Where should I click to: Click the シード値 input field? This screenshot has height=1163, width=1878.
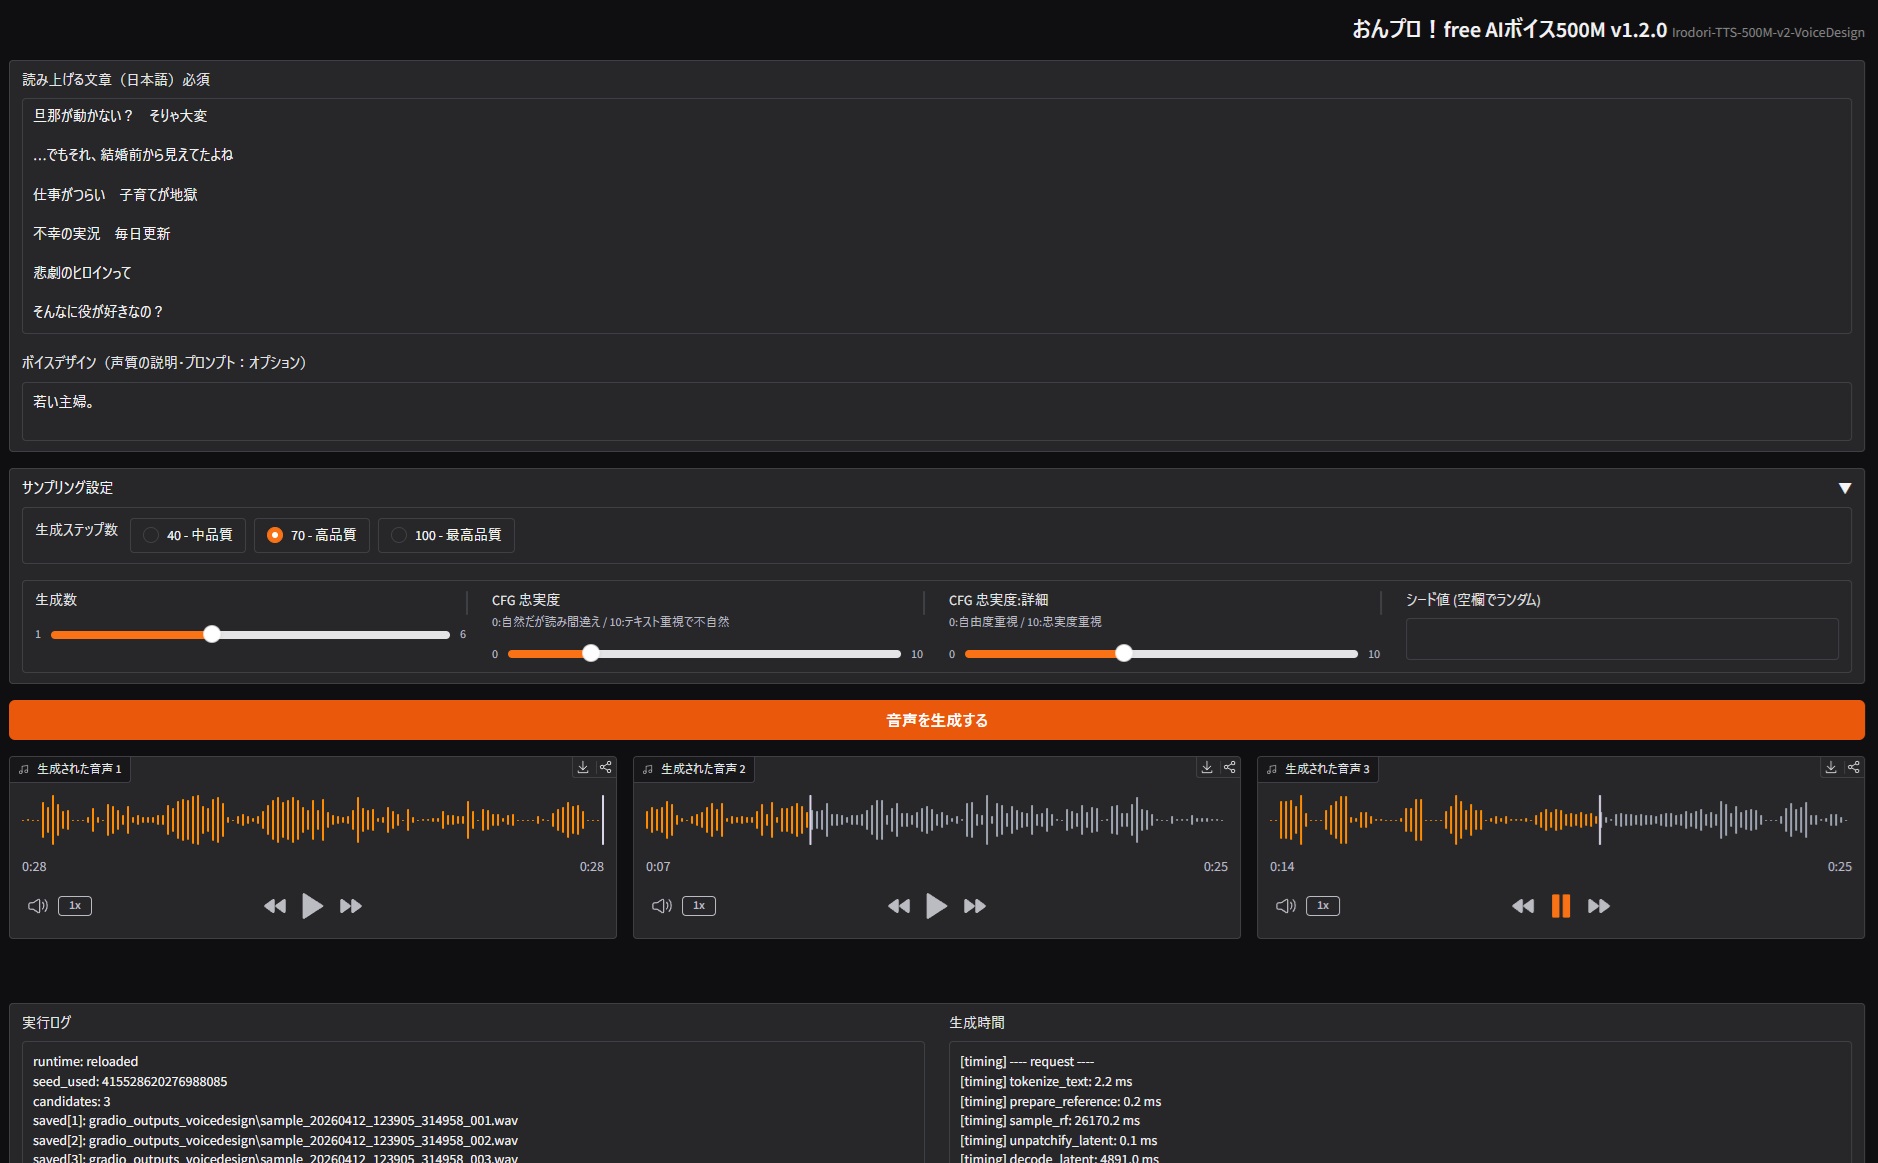click(1621, 639)
